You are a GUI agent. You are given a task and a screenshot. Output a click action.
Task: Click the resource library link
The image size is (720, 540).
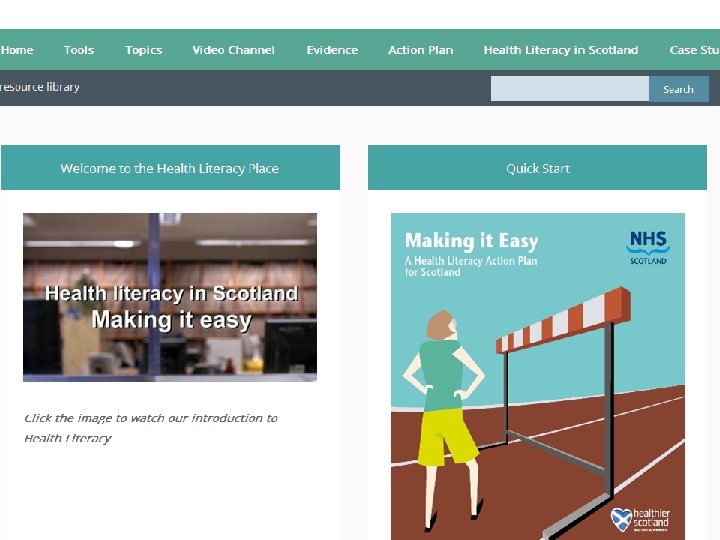(39, 87)
